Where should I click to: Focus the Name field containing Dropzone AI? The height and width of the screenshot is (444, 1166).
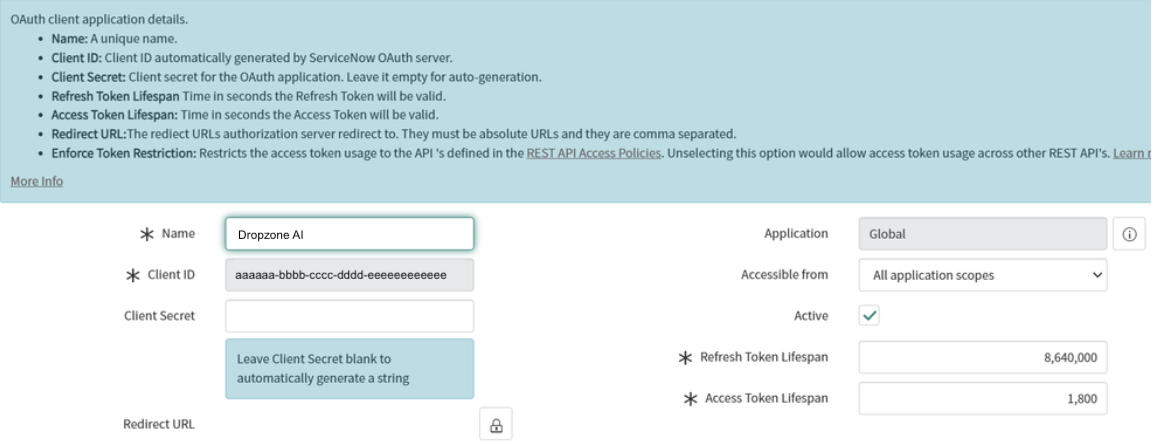pyautogui.click(x=349, y=234)
